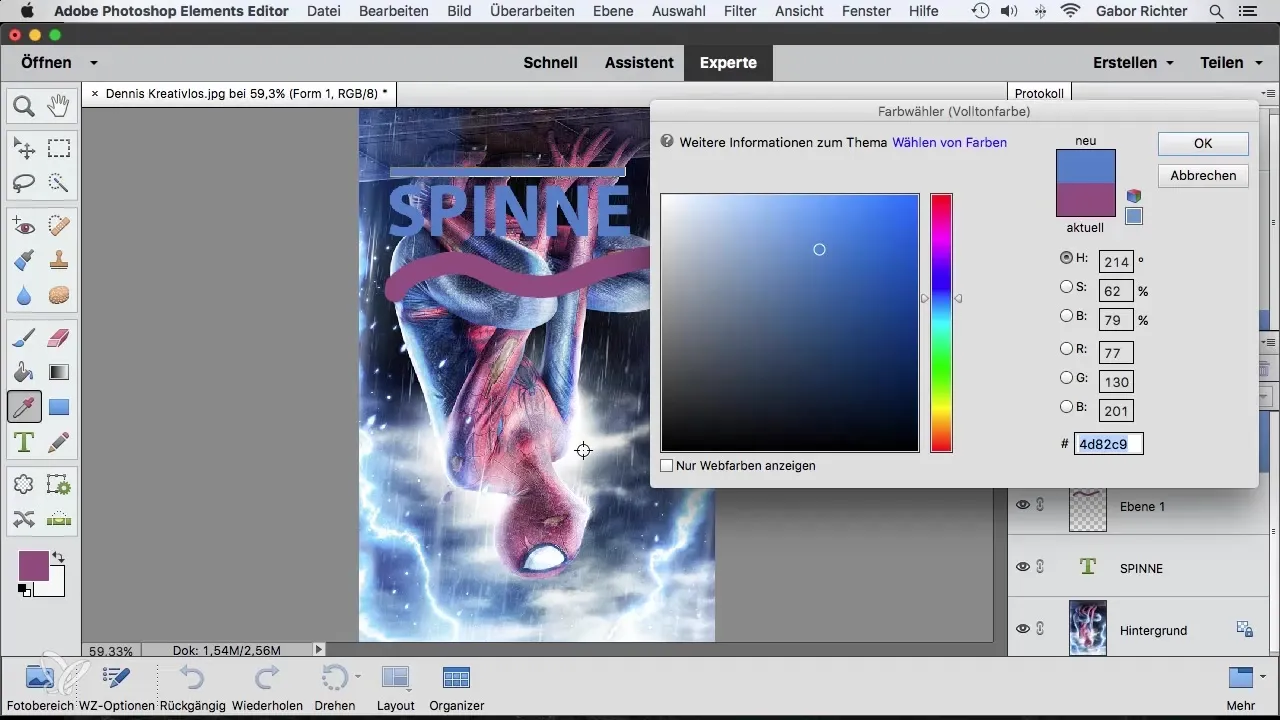Viewport: 1280px width, 720px height.
Task: Expand the document status info arrow
Action: 319,650
